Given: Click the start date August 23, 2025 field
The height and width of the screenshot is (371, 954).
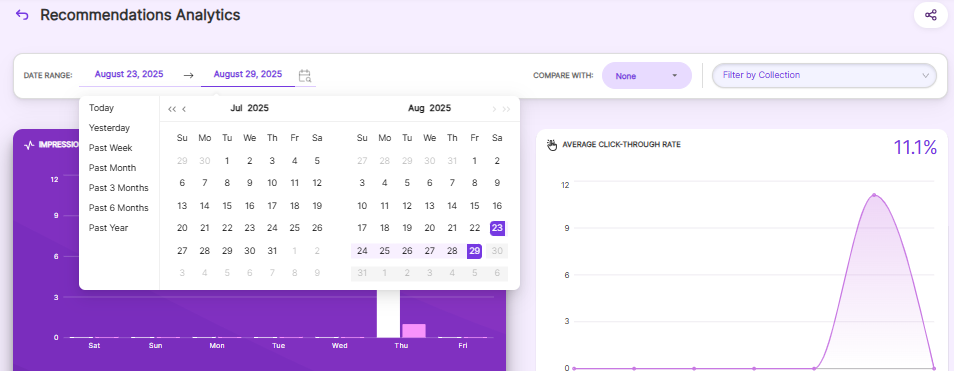Looking at the screenshot, I should (129, 74).
